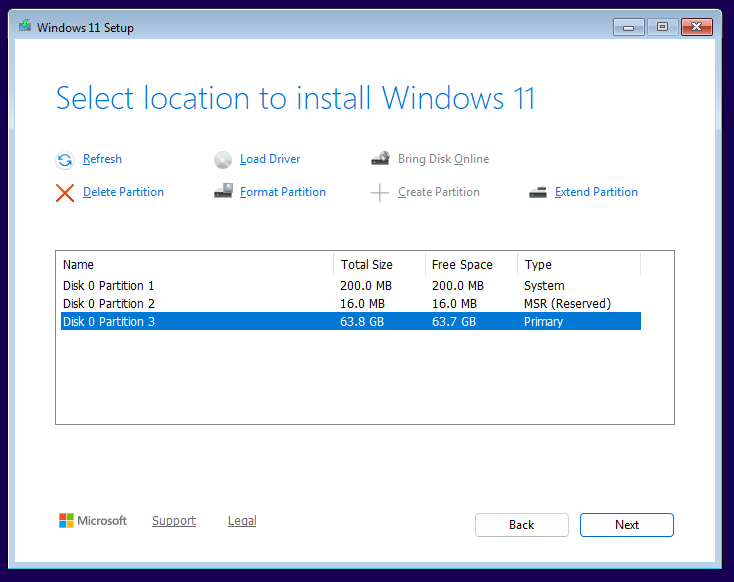Select the Disk 0 Partition 2 row
Viewport: 734px width, 582px height.
(351, 303)
